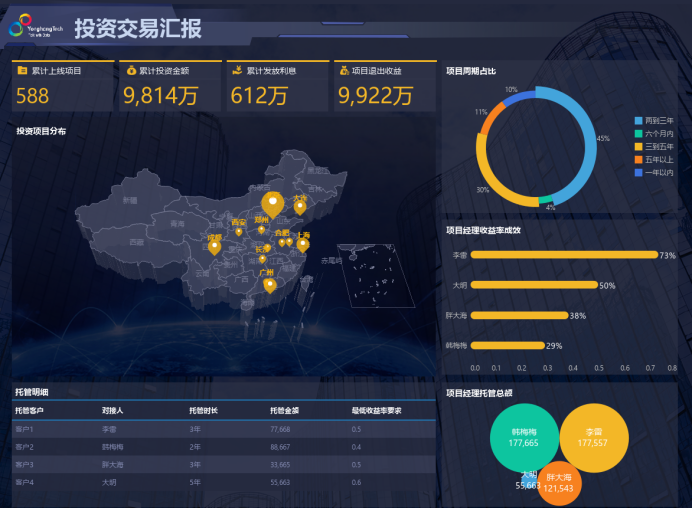Image resolution: width=692 pixels, height=508 pixels.
Task: Click the icon beside 项目退出收益
Action: (343, 71)
